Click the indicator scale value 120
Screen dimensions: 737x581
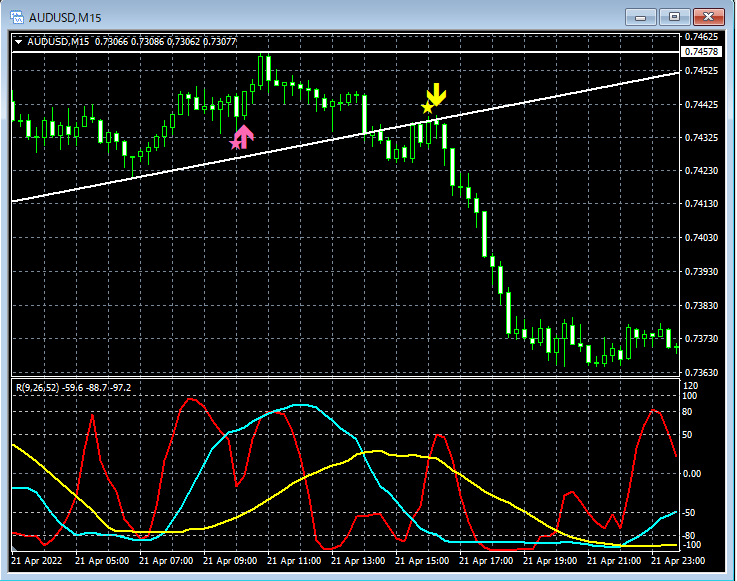click(690, 386)
